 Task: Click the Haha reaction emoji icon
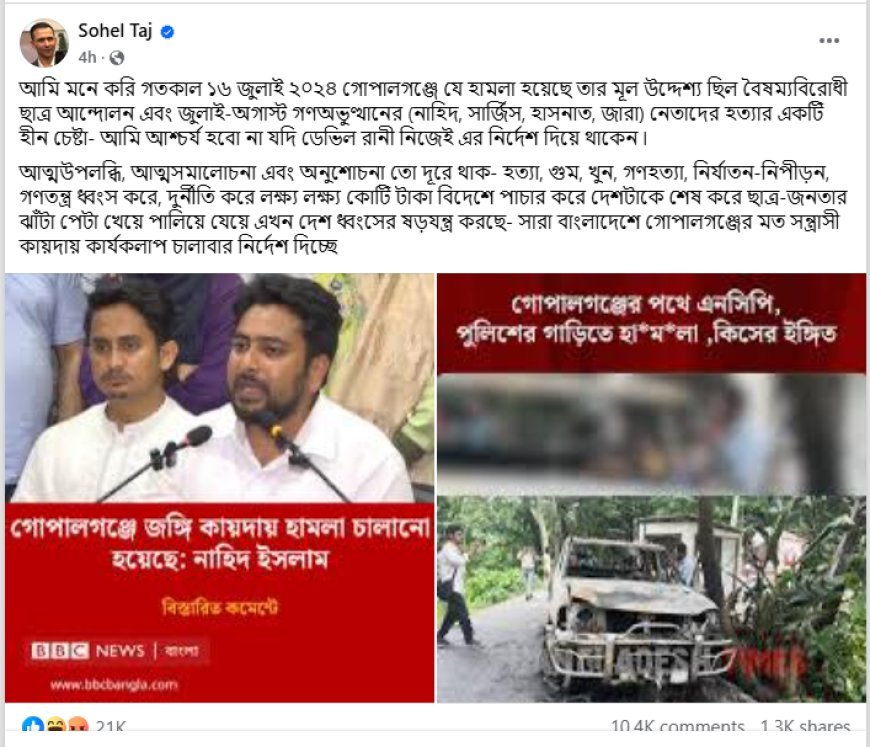pyautogui.click(x=56, y=724)
